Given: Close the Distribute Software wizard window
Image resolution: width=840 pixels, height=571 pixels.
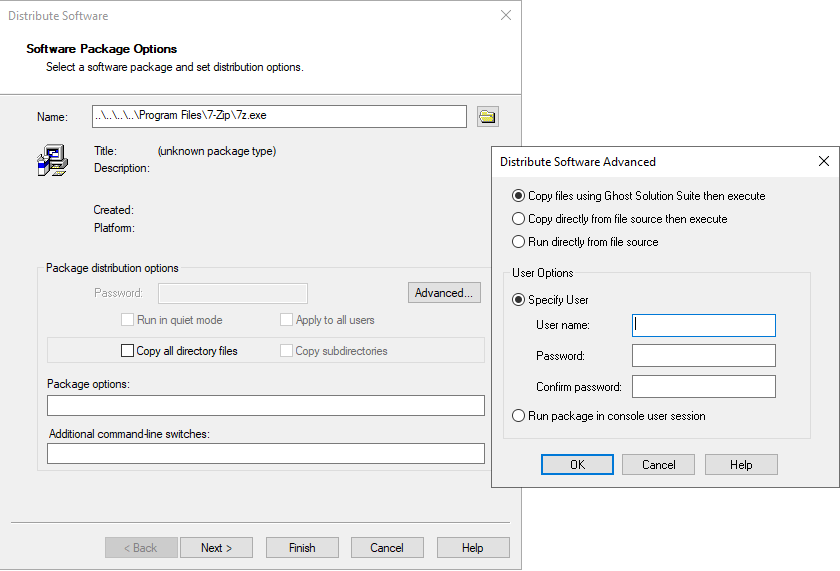Looking at the screenshot, I should click(x=506, y=16).
